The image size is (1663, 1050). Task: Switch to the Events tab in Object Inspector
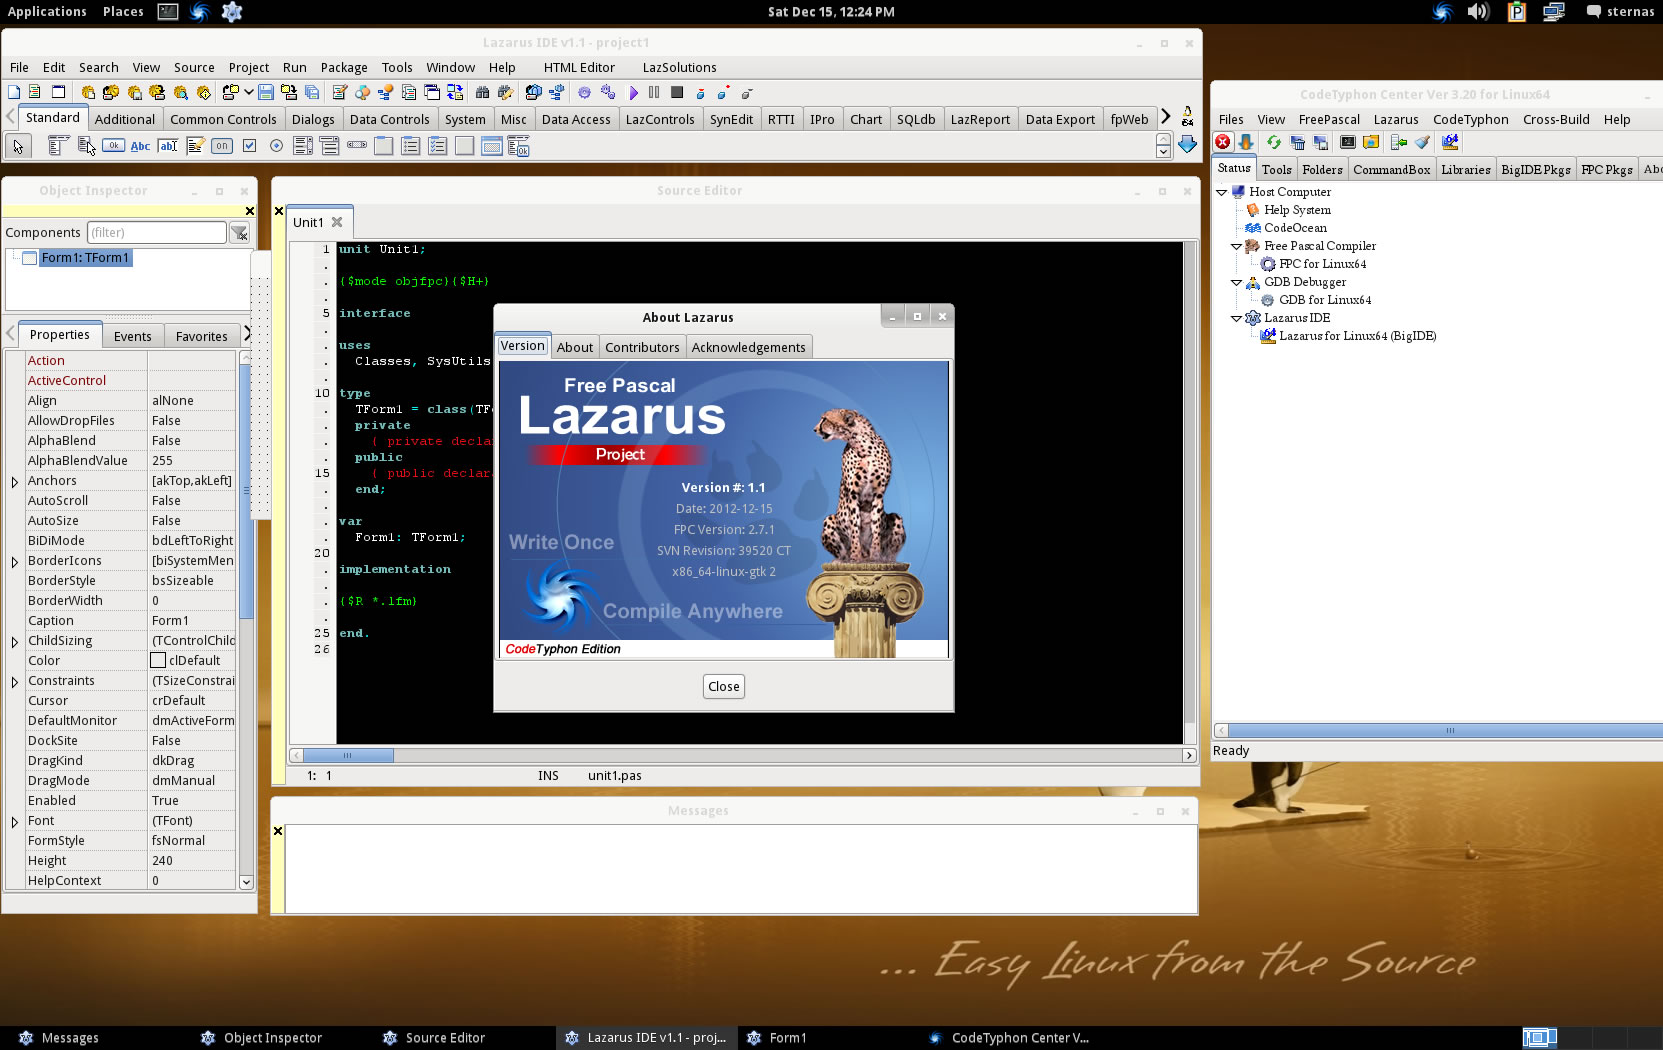[x=132, y=336]
